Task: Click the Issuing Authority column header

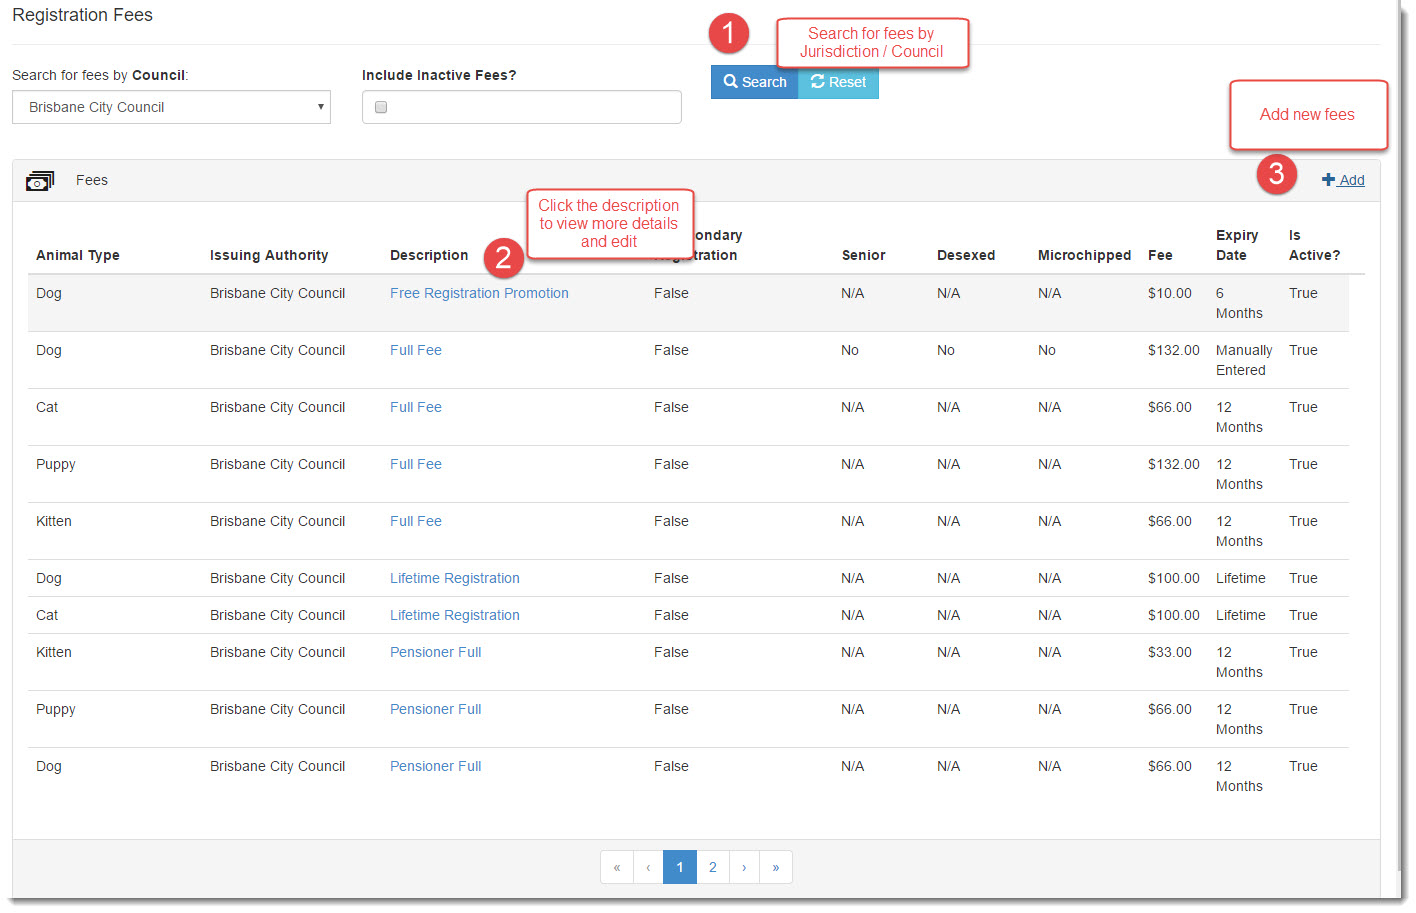Action: click(x=269, y=255)
